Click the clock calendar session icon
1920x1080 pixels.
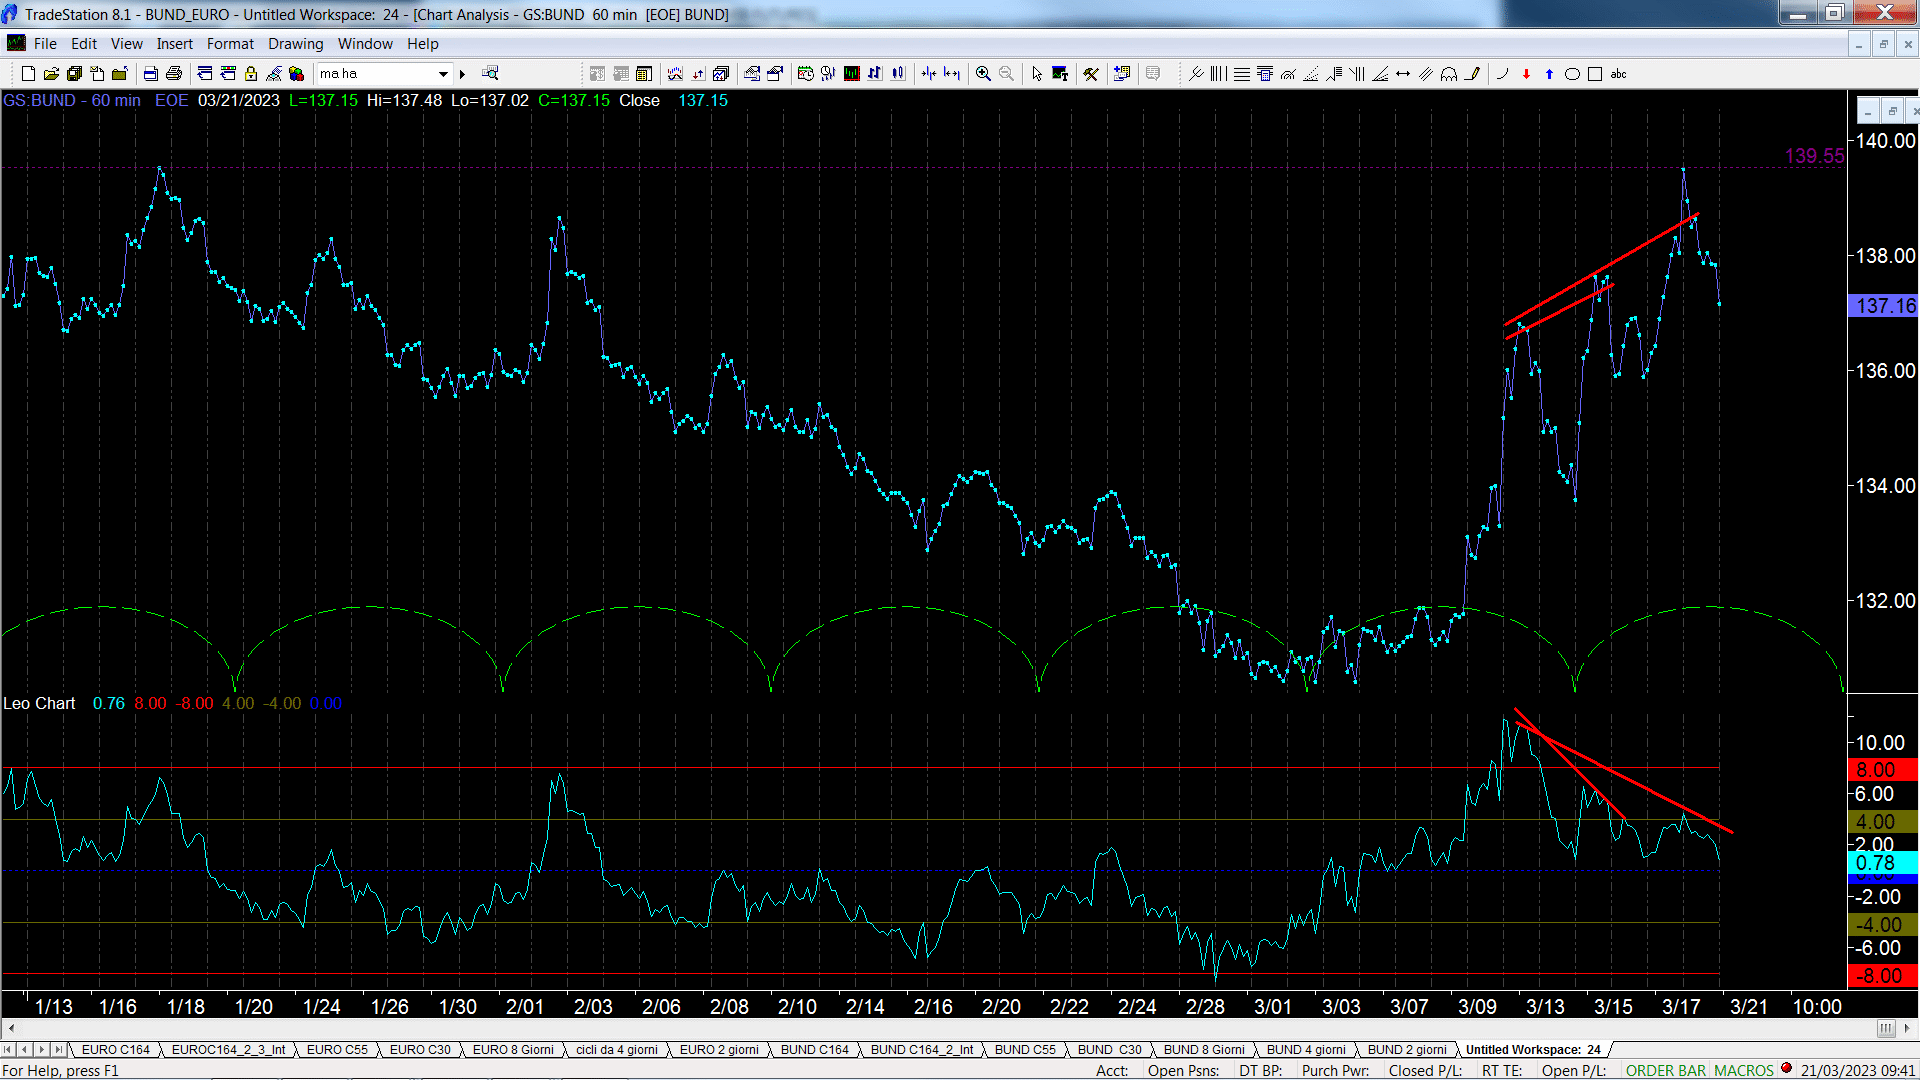[805, 74]
